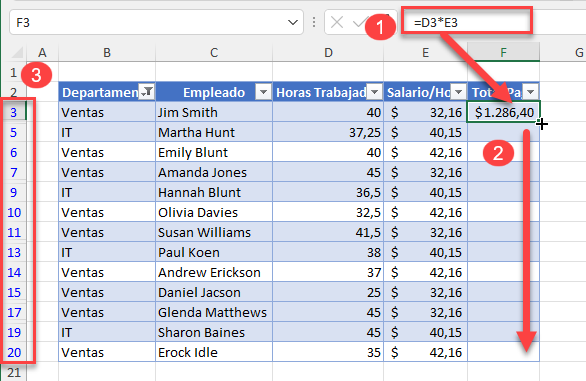The height and width of the screenshot is (381, 586).
Task: Select column C header
Action: point(214,52)
